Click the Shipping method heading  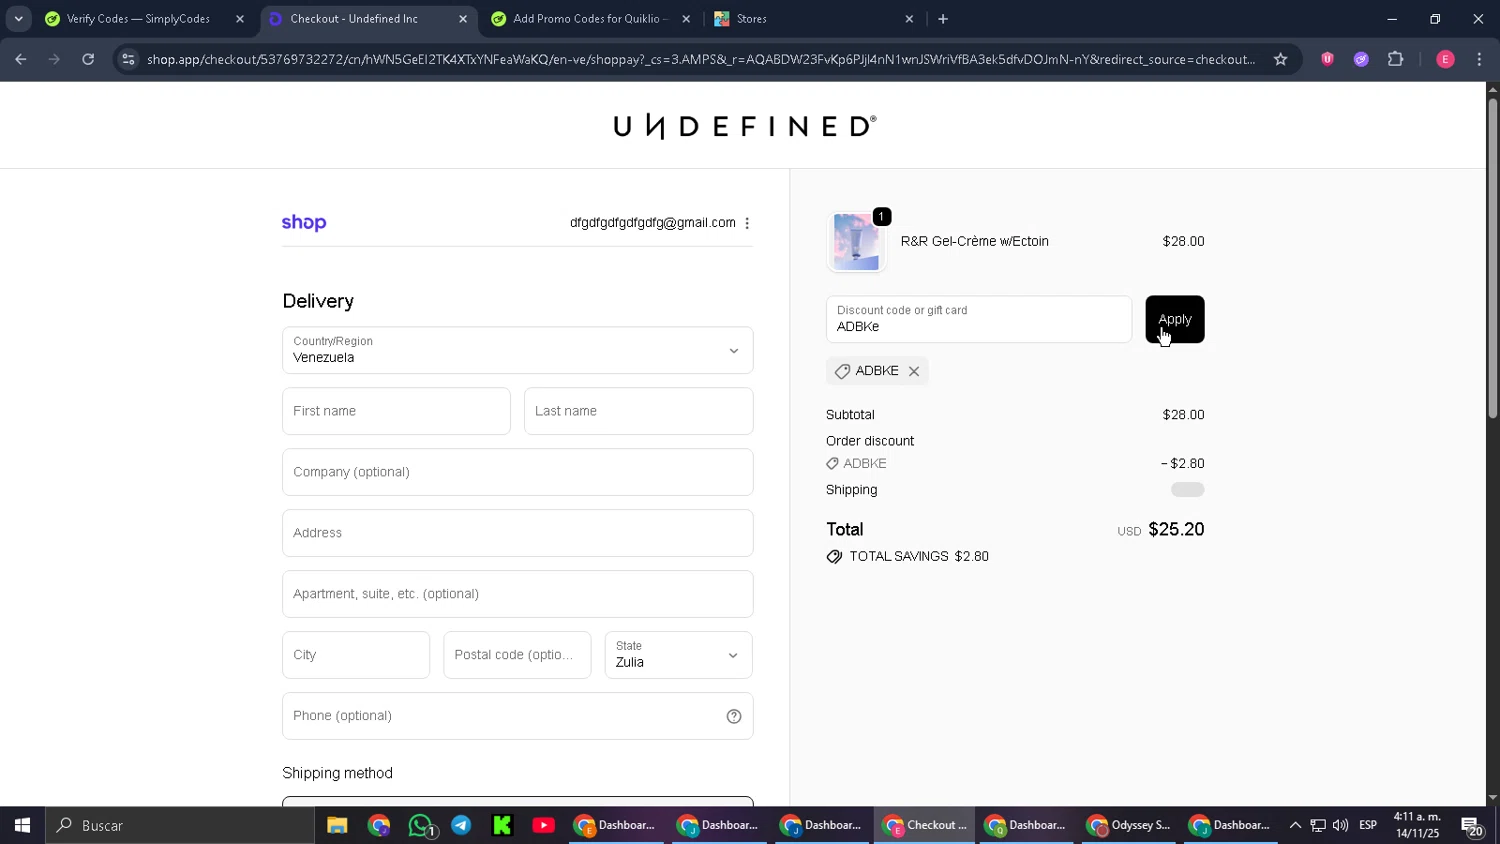(x=337, y=773)
